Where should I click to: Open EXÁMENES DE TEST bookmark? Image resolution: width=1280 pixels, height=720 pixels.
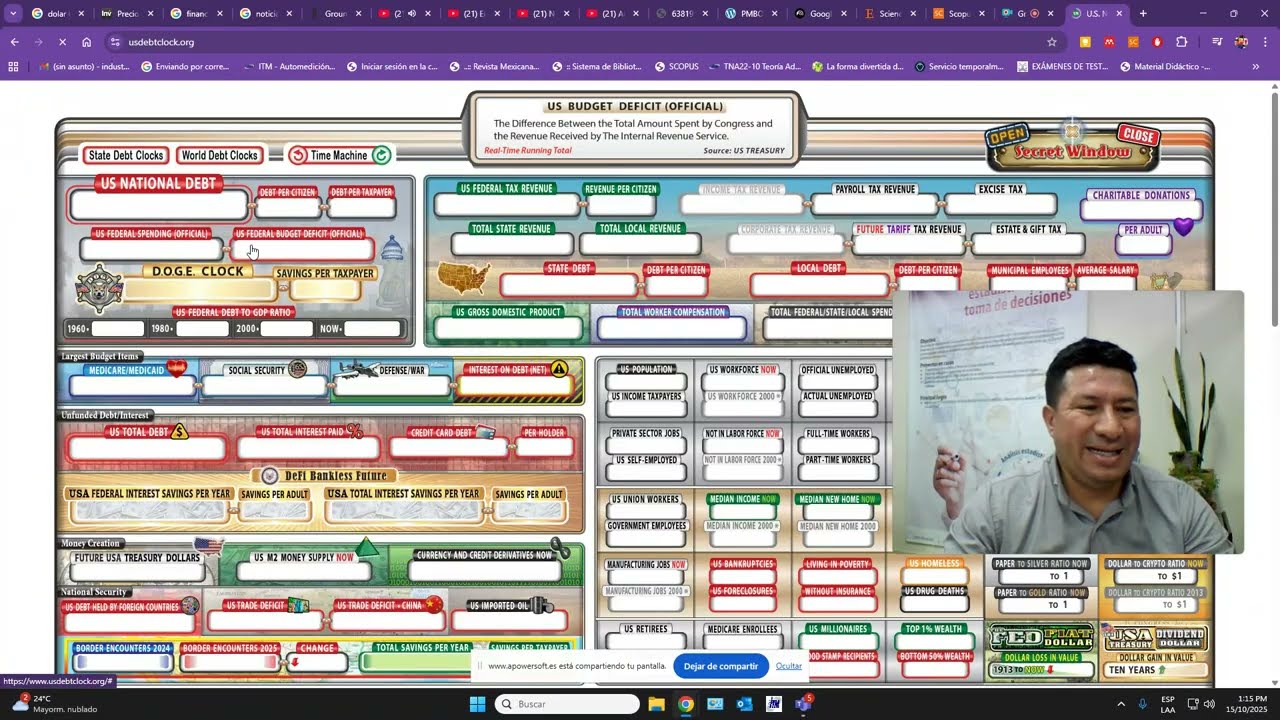(x=1062, y=67)
